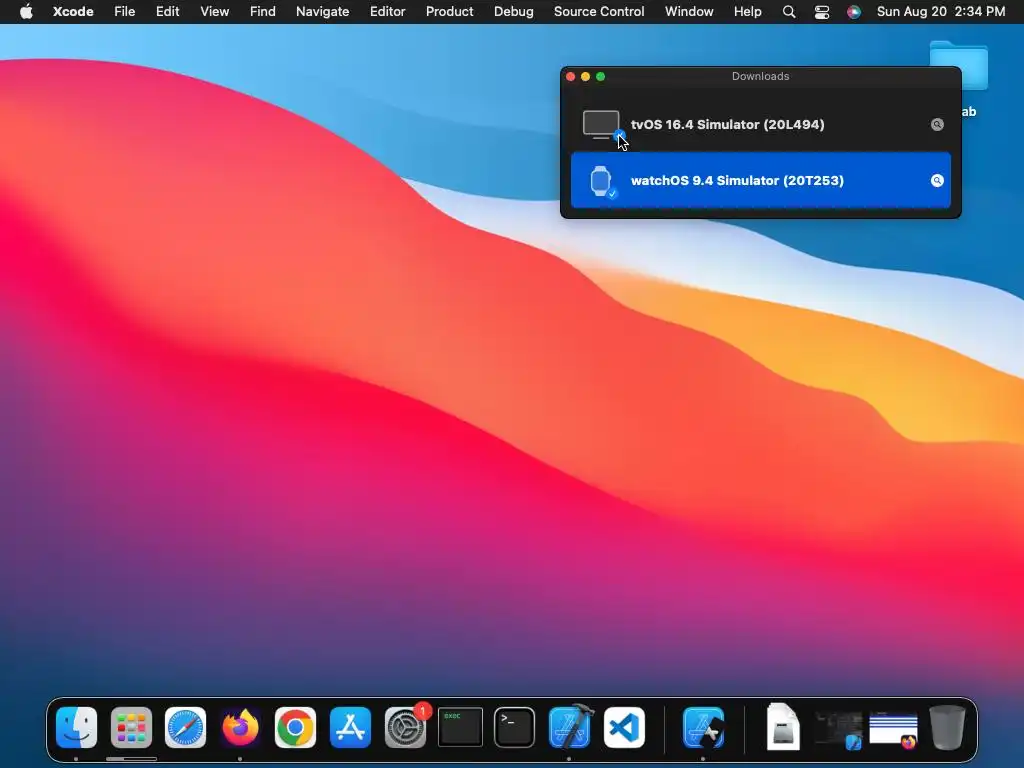Open Spotlight search in the menu bar
The width and height of the screenshot is (1024, 768).
(789, 12)
